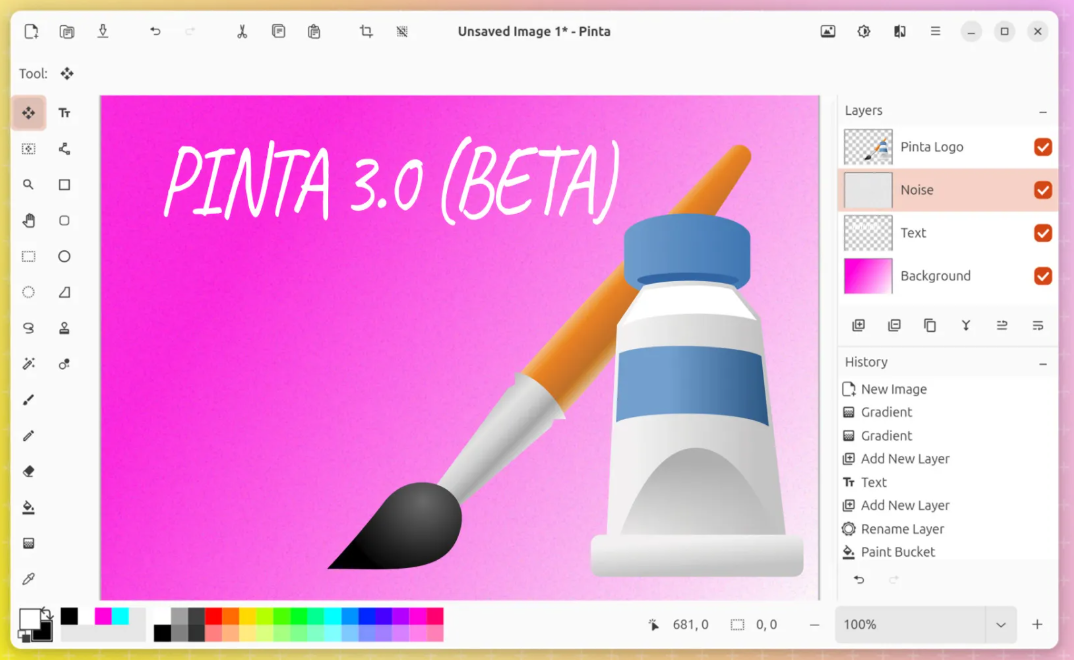Select the Eraser tool
This screenshot has height=660, width=1074.
click(28, 472)
